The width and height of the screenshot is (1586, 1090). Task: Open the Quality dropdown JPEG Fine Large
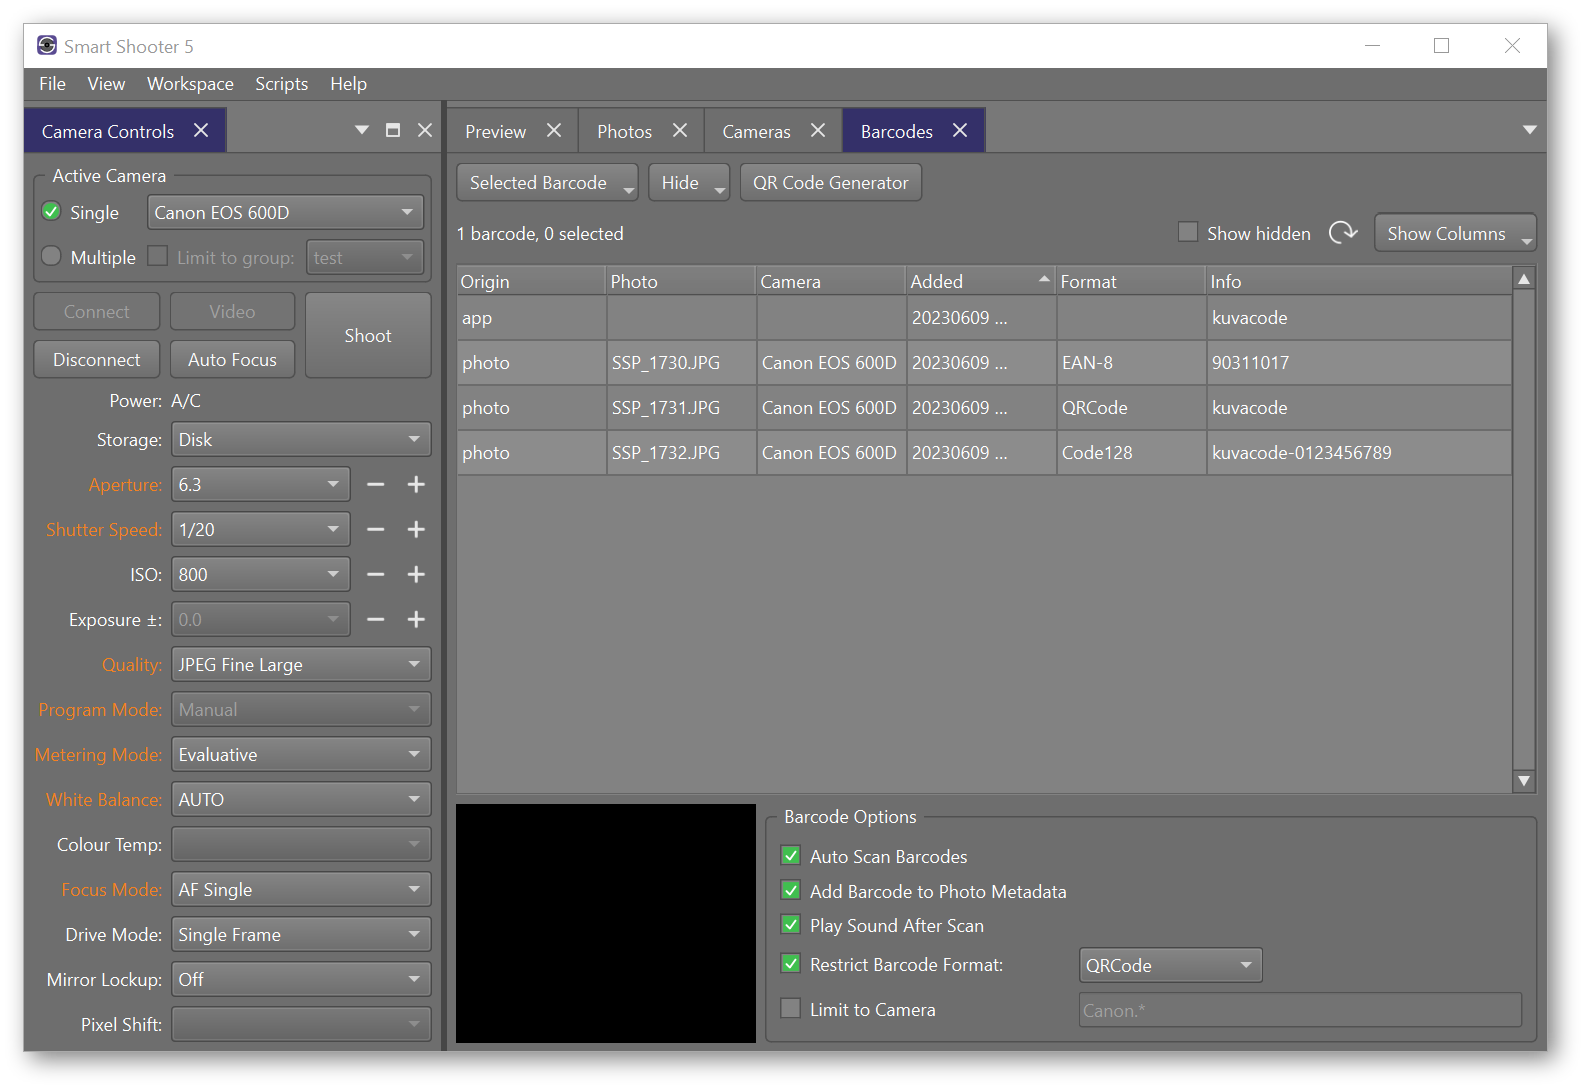[x=301, y=665]
